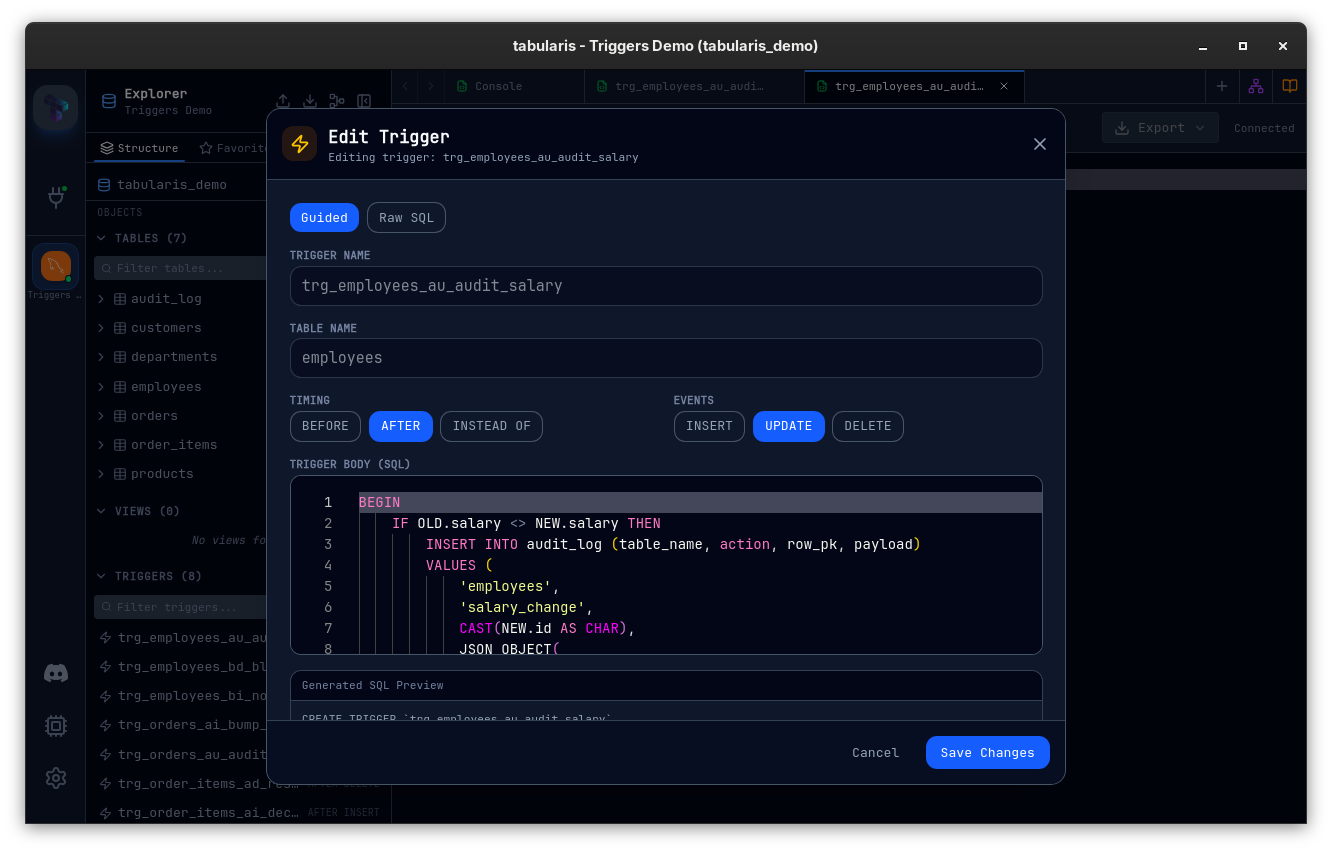
Task: Expand the departments table node
Action: click(x=101, y=357)
